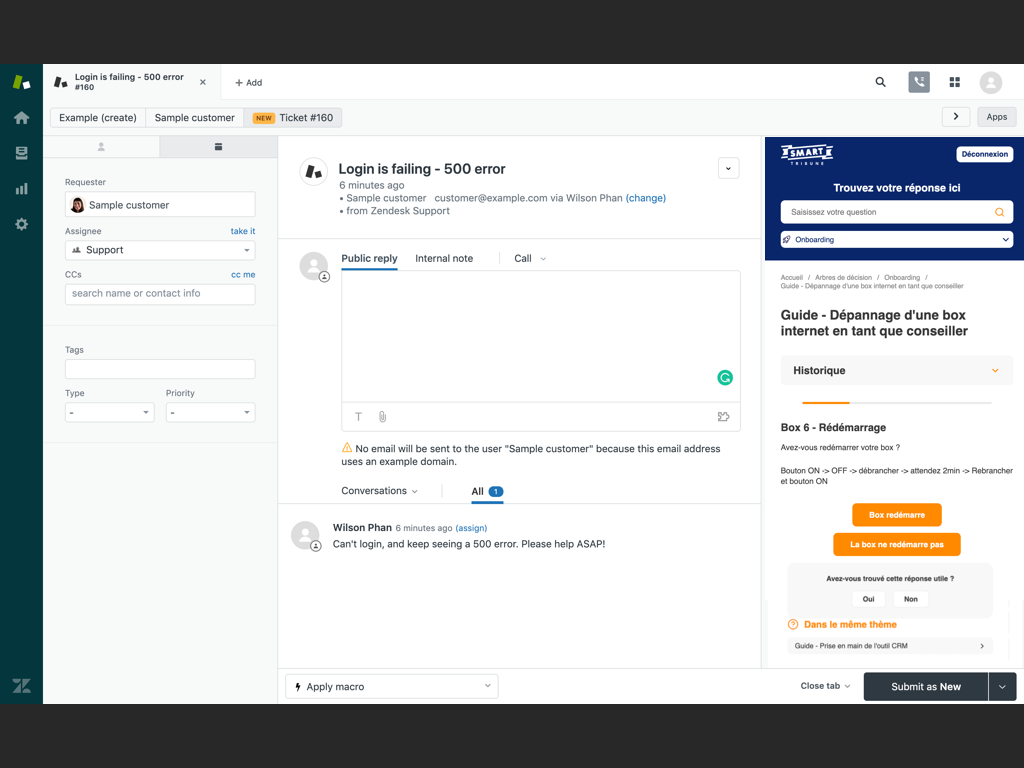Click the text formatting T icon
1024x768 pixels.
tap(358, 417)
